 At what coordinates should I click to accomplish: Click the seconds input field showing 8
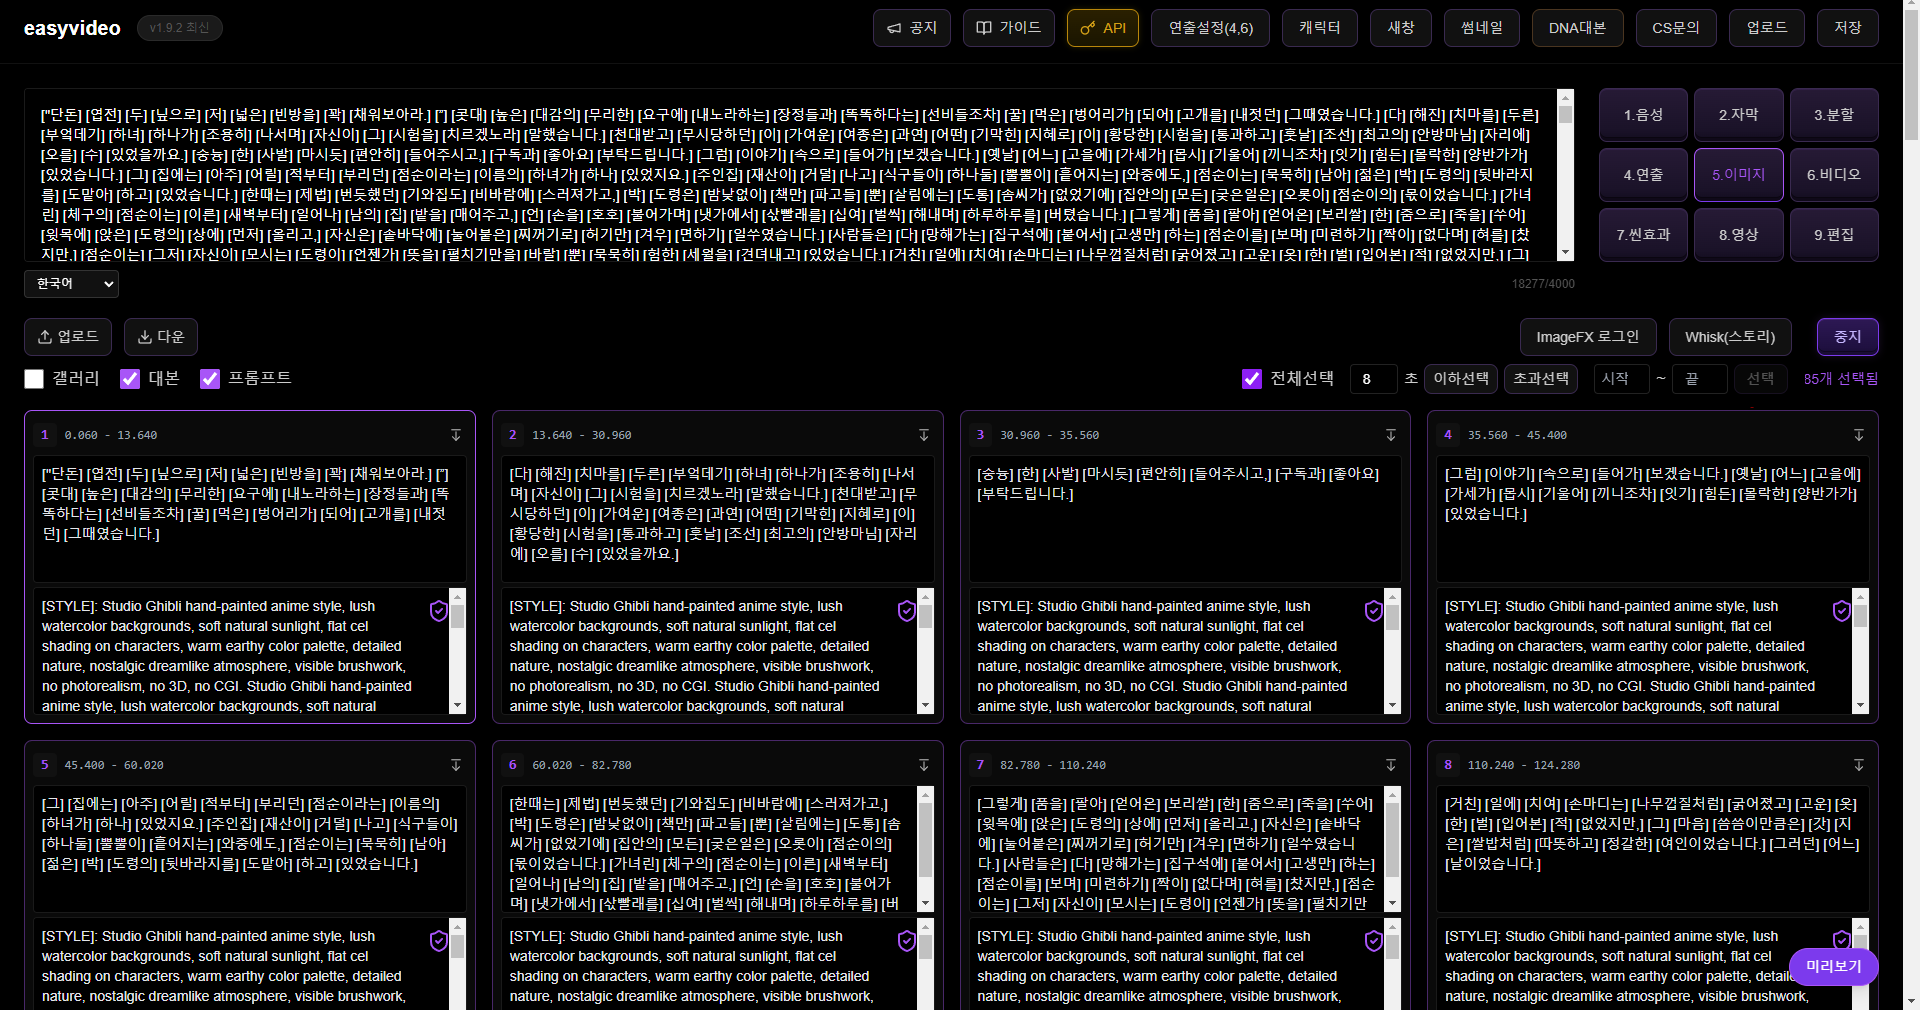pyautogui.click(x=1372, y=379)
